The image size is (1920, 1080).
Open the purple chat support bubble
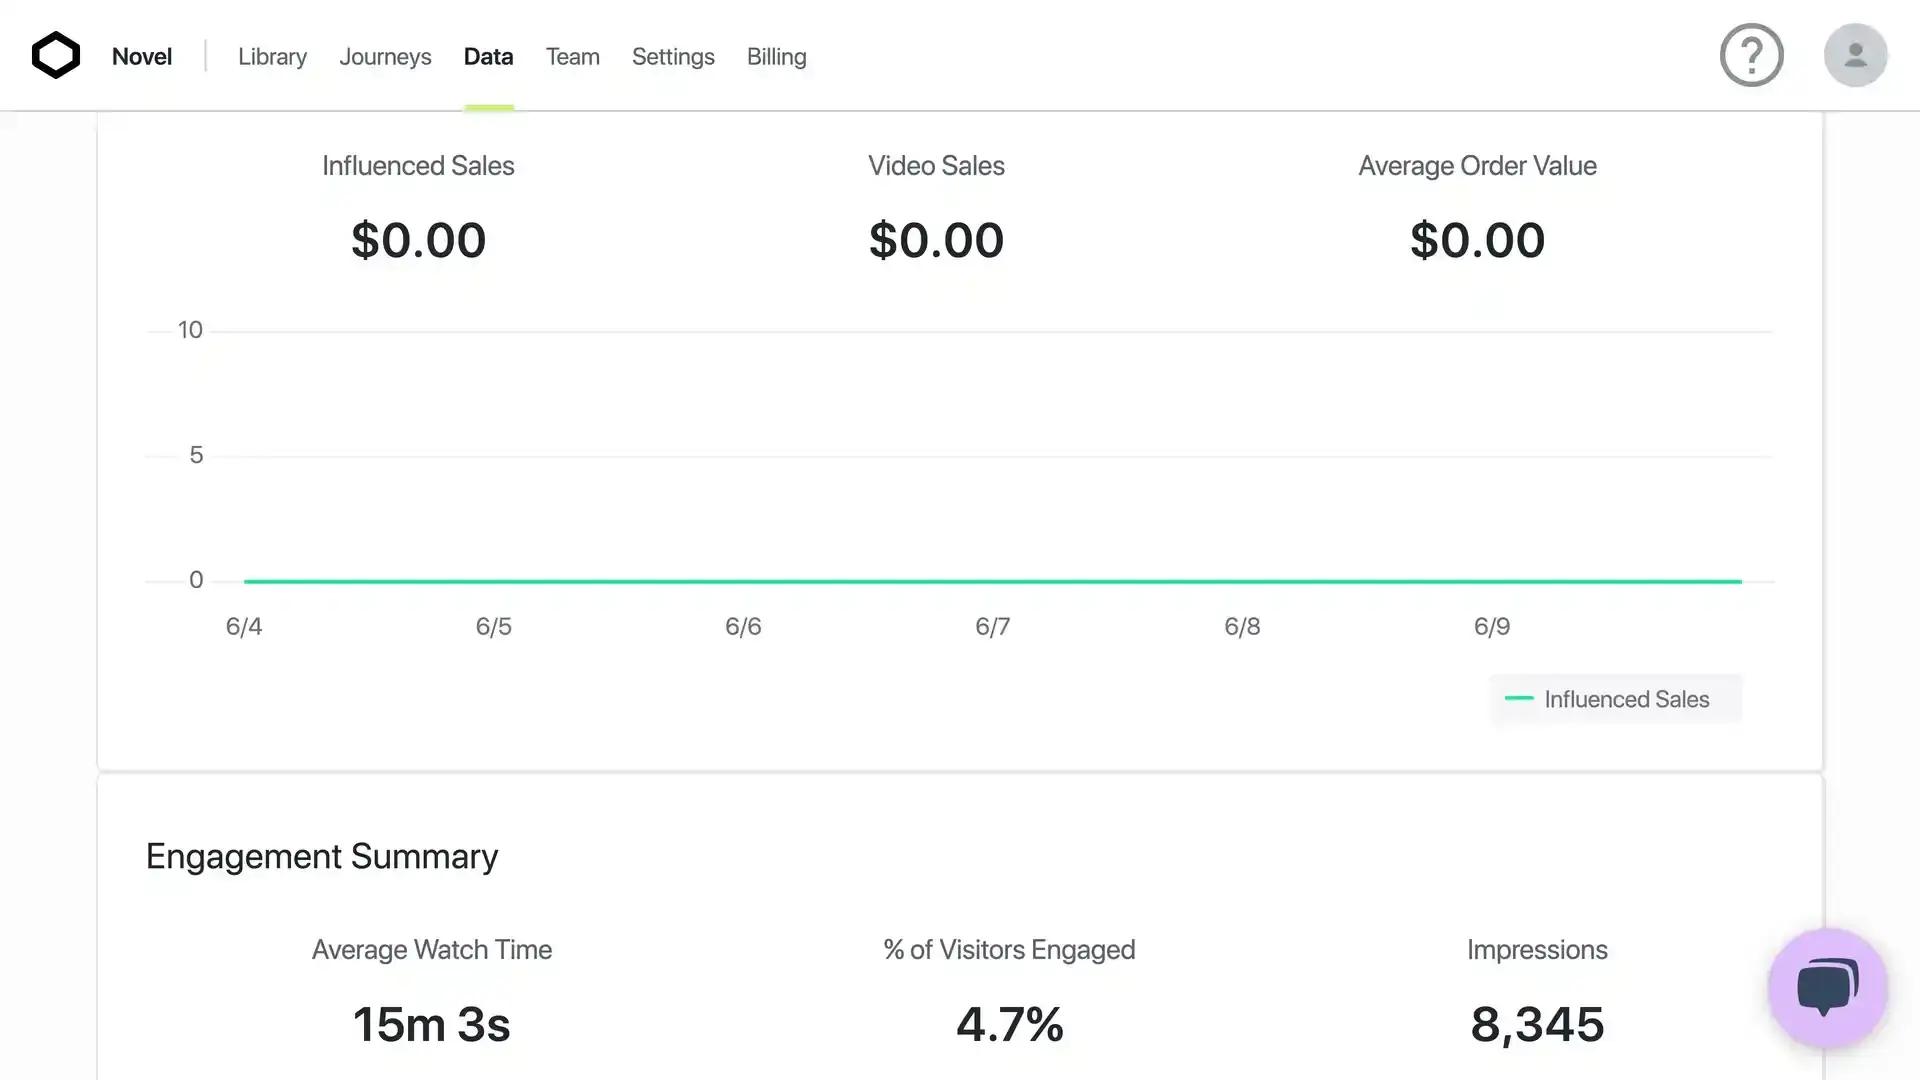(x=1827, y=988)
